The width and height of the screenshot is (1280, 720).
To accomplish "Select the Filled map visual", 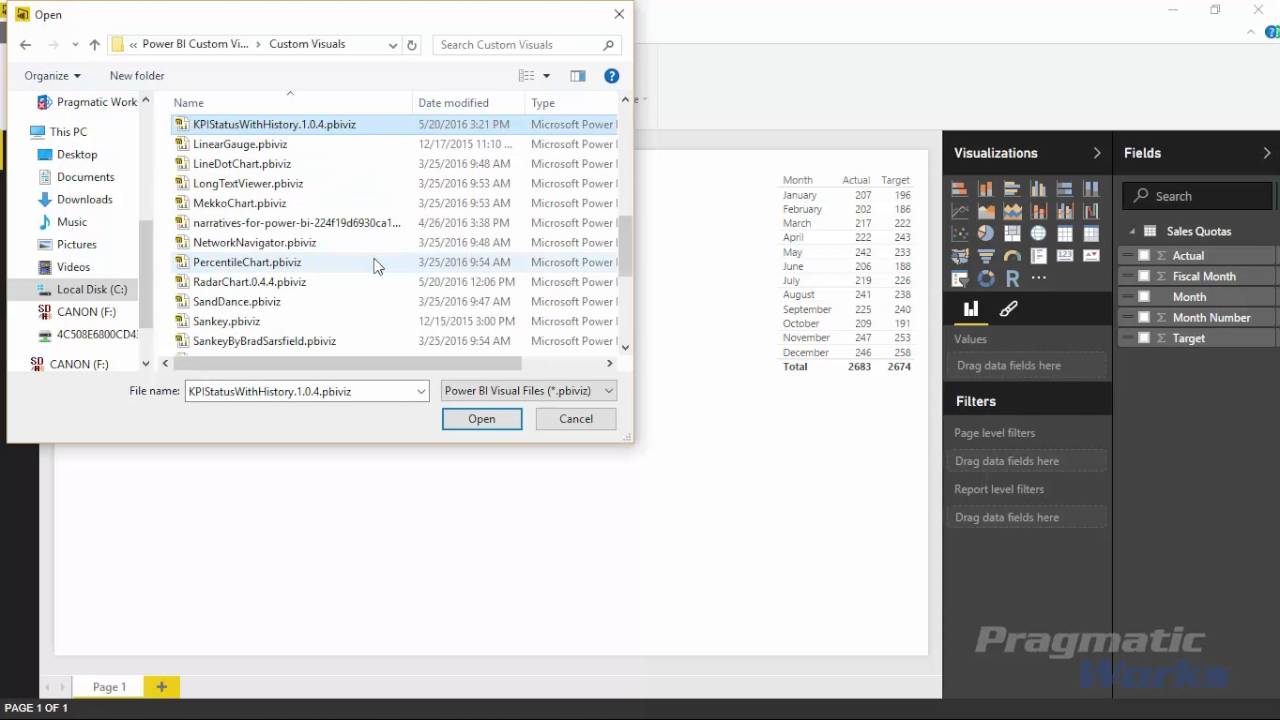I will point(960,256).
